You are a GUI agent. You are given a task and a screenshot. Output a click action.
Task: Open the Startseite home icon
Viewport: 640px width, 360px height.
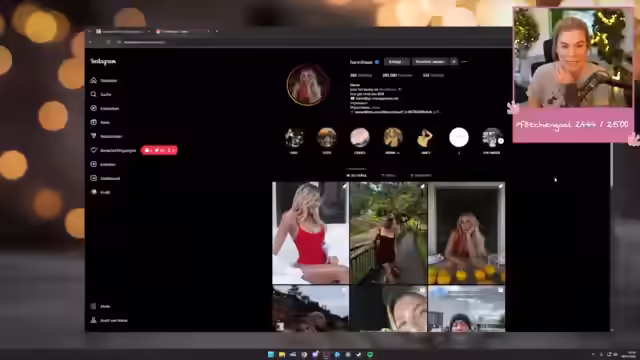93,80
